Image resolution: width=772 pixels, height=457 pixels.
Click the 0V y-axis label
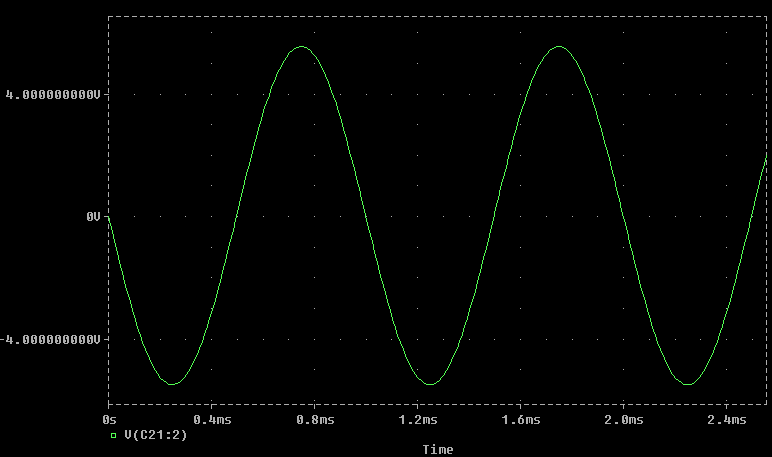[x=93, y=217]
